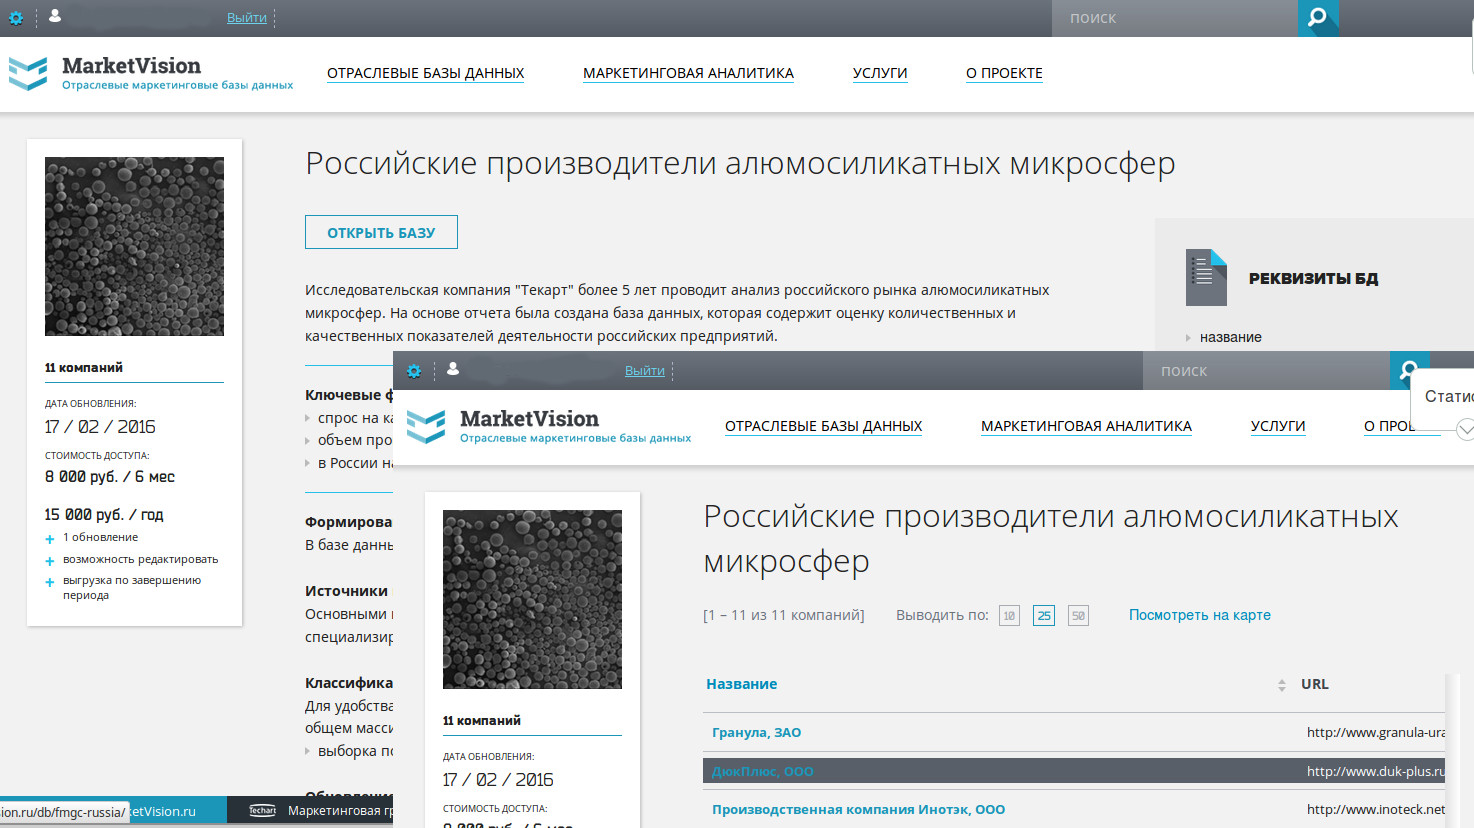Click "выгрузка по завершению периода" text
The image size is (1474, 828).
click(x=132, y=588)
